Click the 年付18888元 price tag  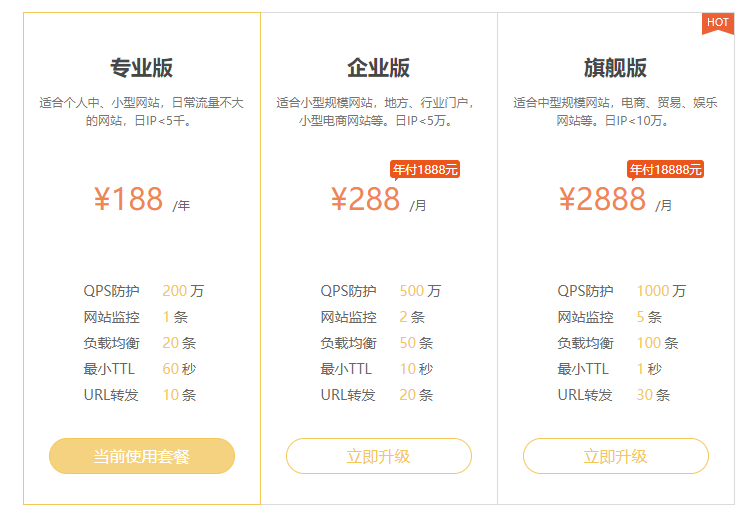[x=665, y=170]
